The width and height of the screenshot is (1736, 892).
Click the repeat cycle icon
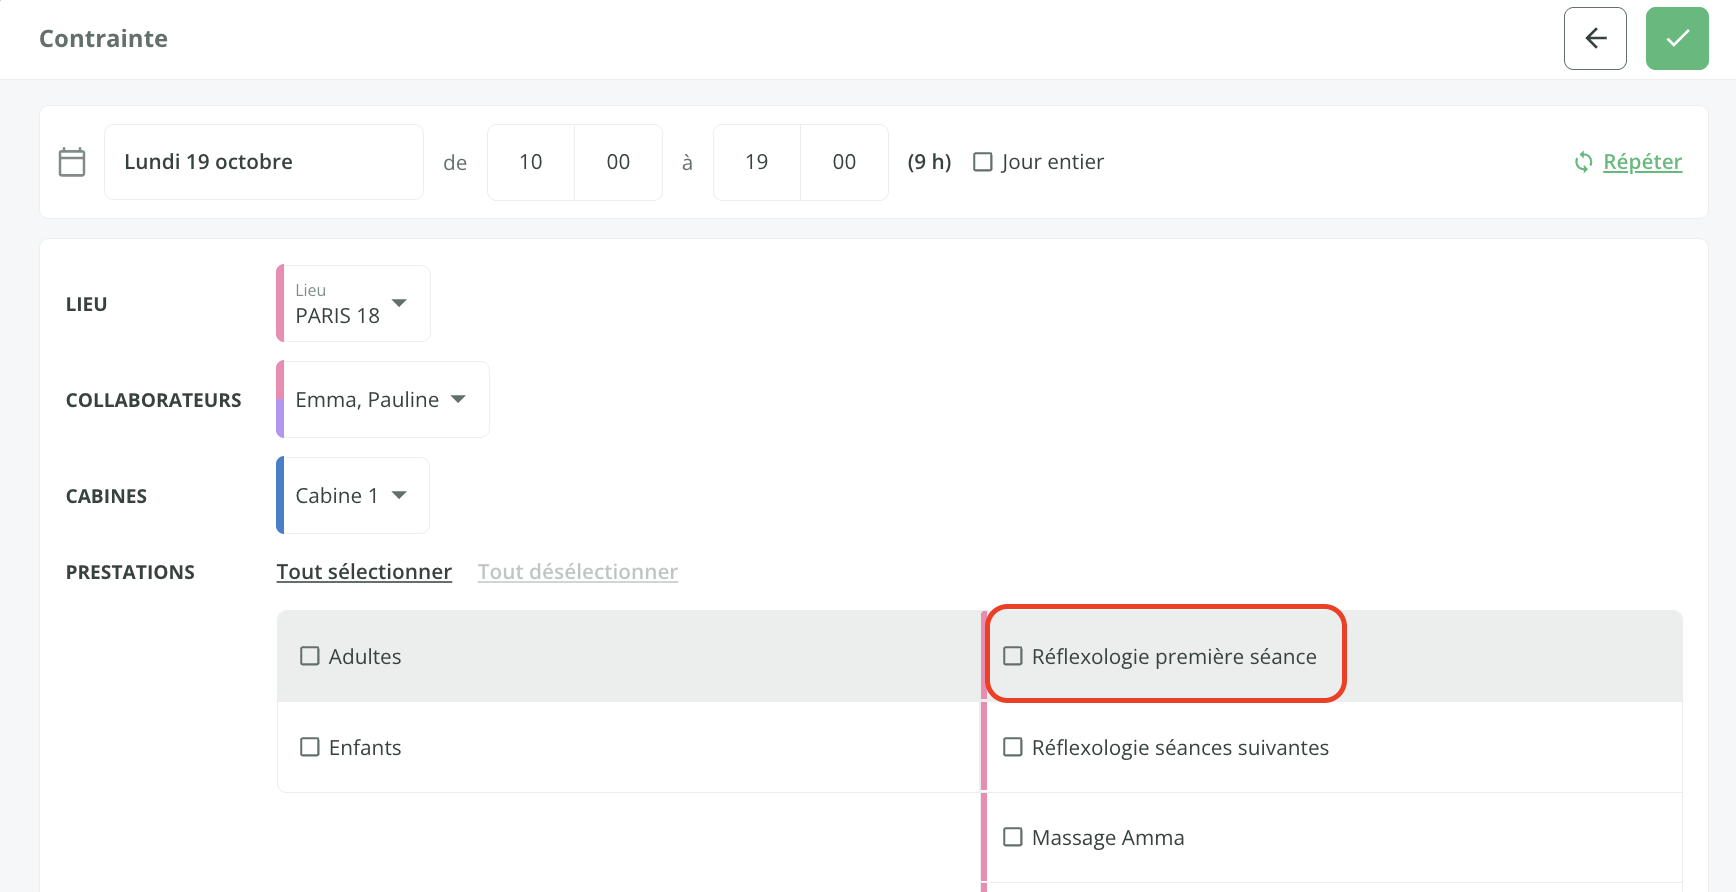pos(1583,162)
